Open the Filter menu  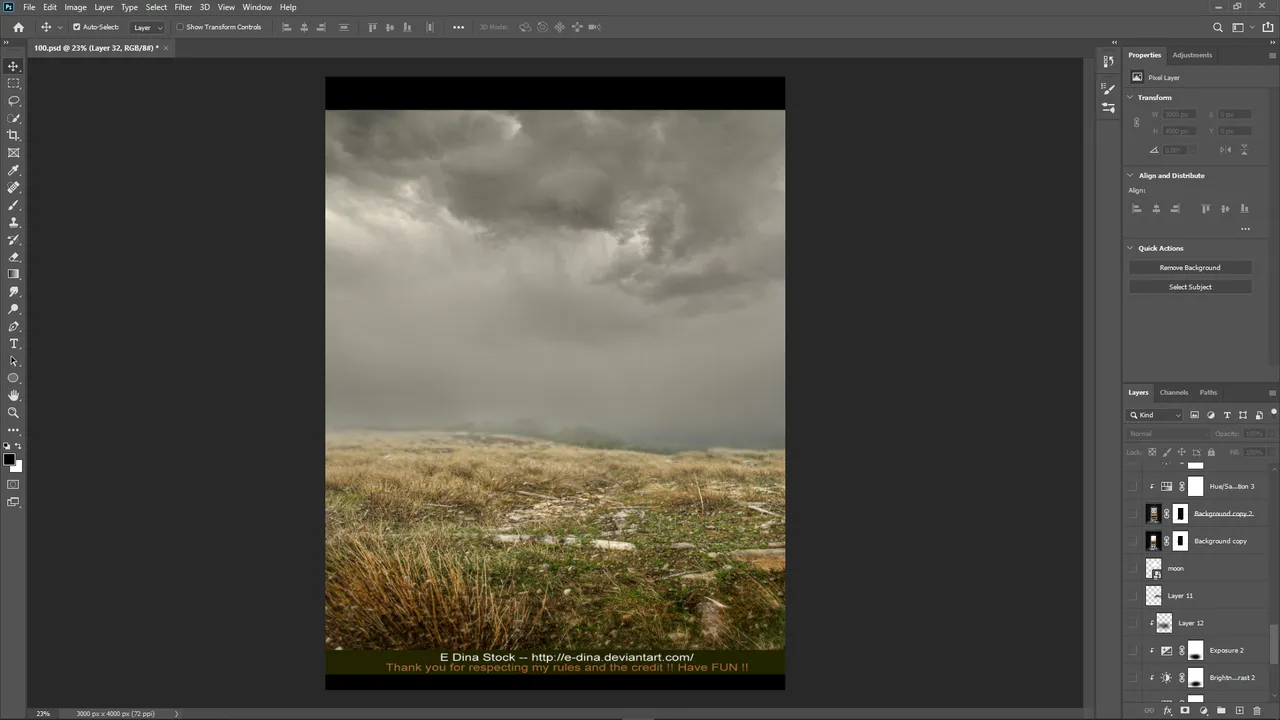(x=183, y=7)
